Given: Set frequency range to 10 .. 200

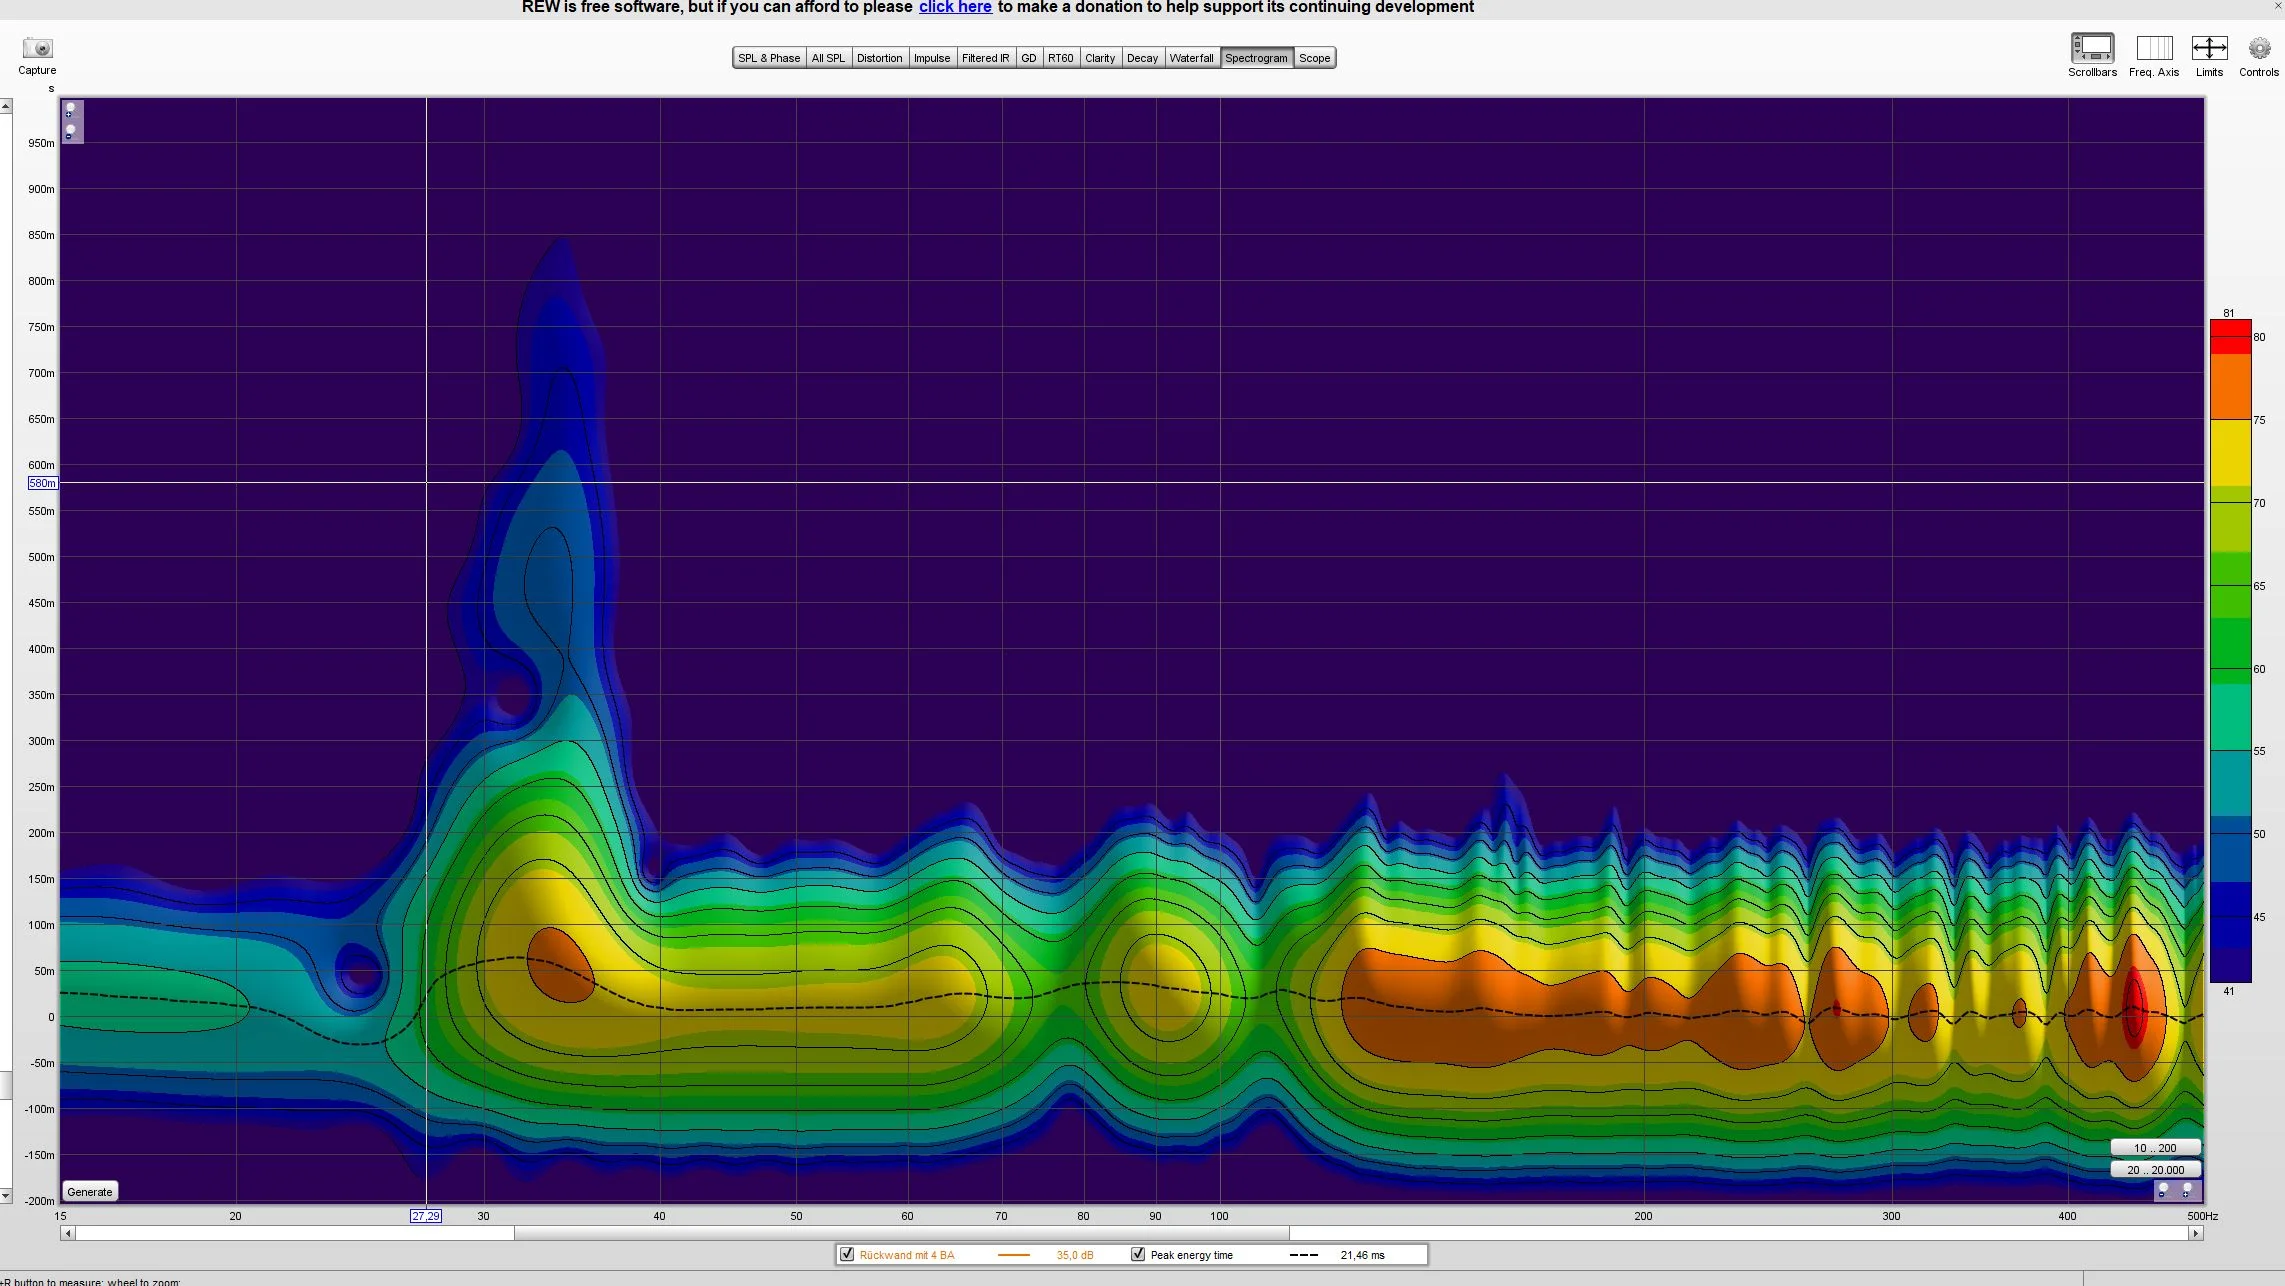Looking at the screenshot, I should pyautogui.click(x=2155, y=1147).
